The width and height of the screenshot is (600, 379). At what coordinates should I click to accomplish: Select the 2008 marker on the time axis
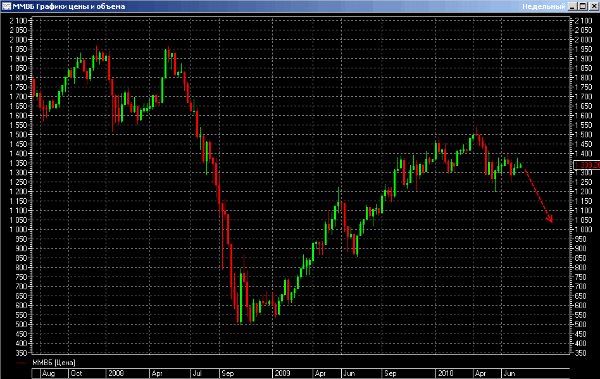(x=116, y=373)
